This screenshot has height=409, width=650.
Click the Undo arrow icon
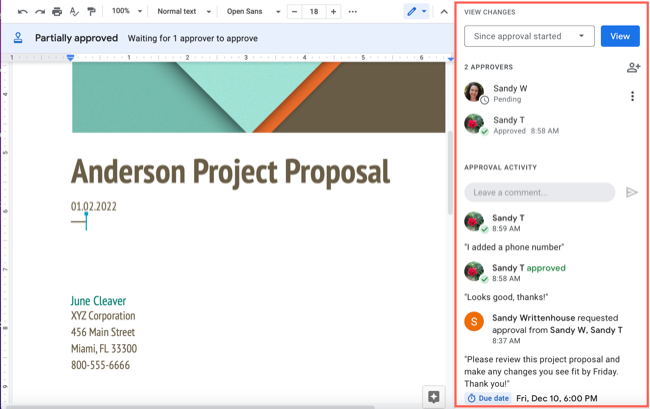pyautogui.click(x=22, y=12)
